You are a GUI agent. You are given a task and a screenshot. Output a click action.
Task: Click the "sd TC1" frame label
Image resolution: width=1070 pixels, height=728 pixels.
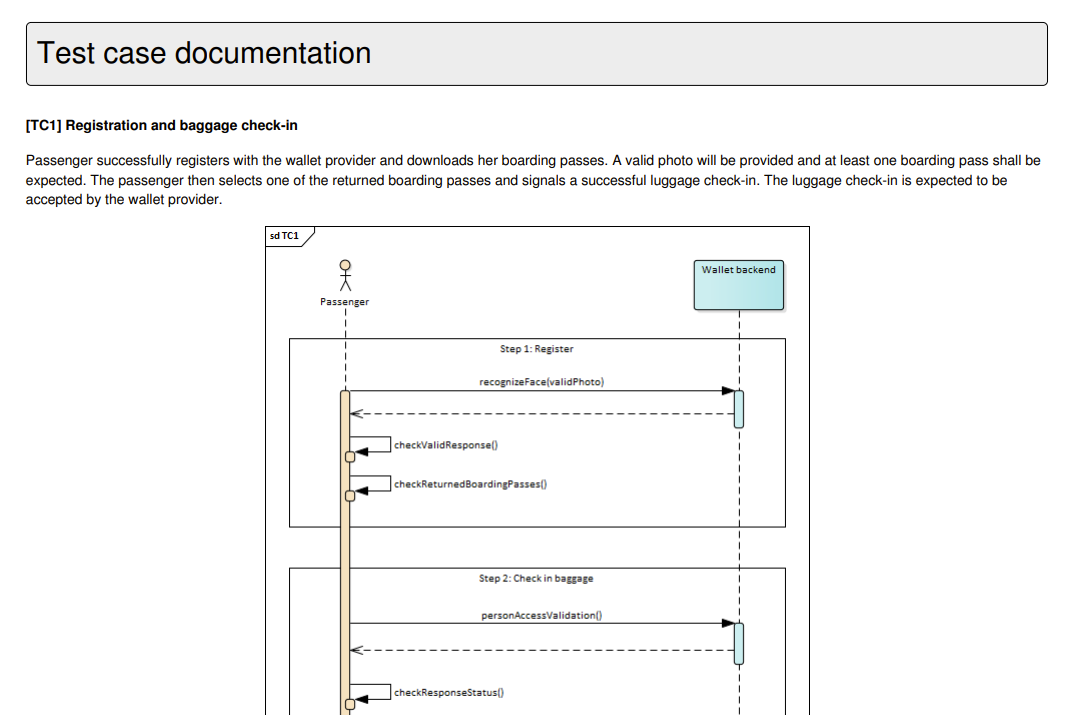(x=284, y=236)
